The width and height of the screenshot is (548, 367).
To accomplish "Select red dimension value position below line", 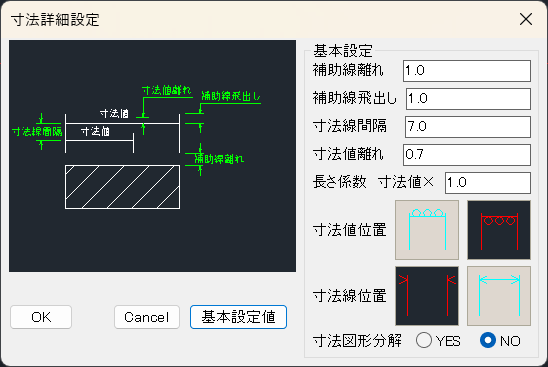I will coord(499,230).
